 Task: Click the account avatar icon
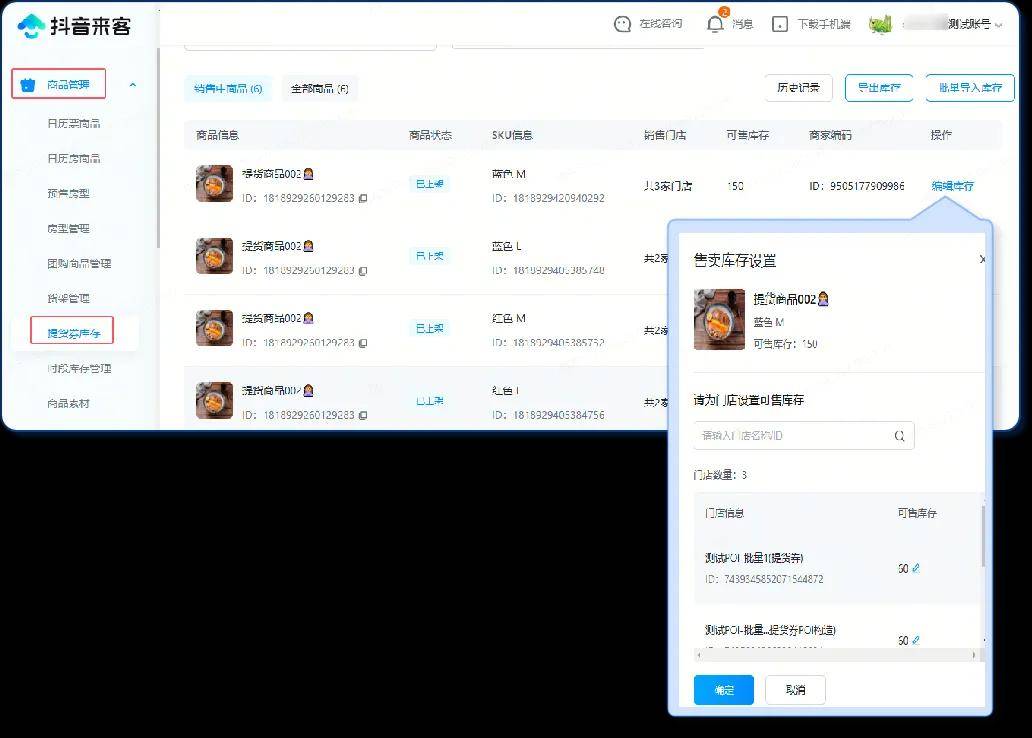coord(880,24)
